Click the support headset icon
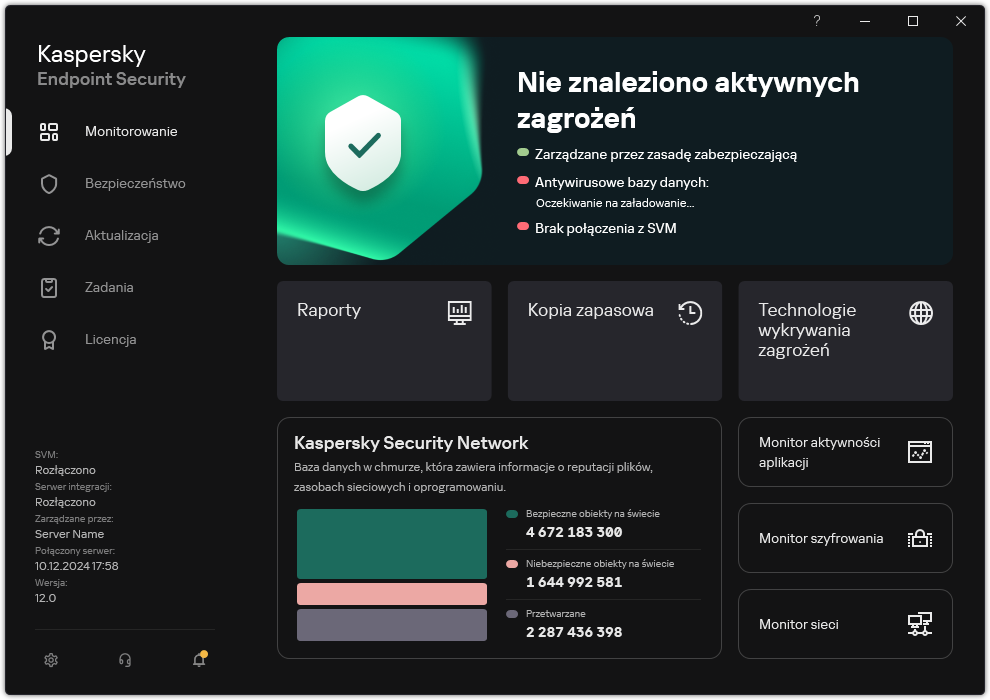 [x=124, y=660]
